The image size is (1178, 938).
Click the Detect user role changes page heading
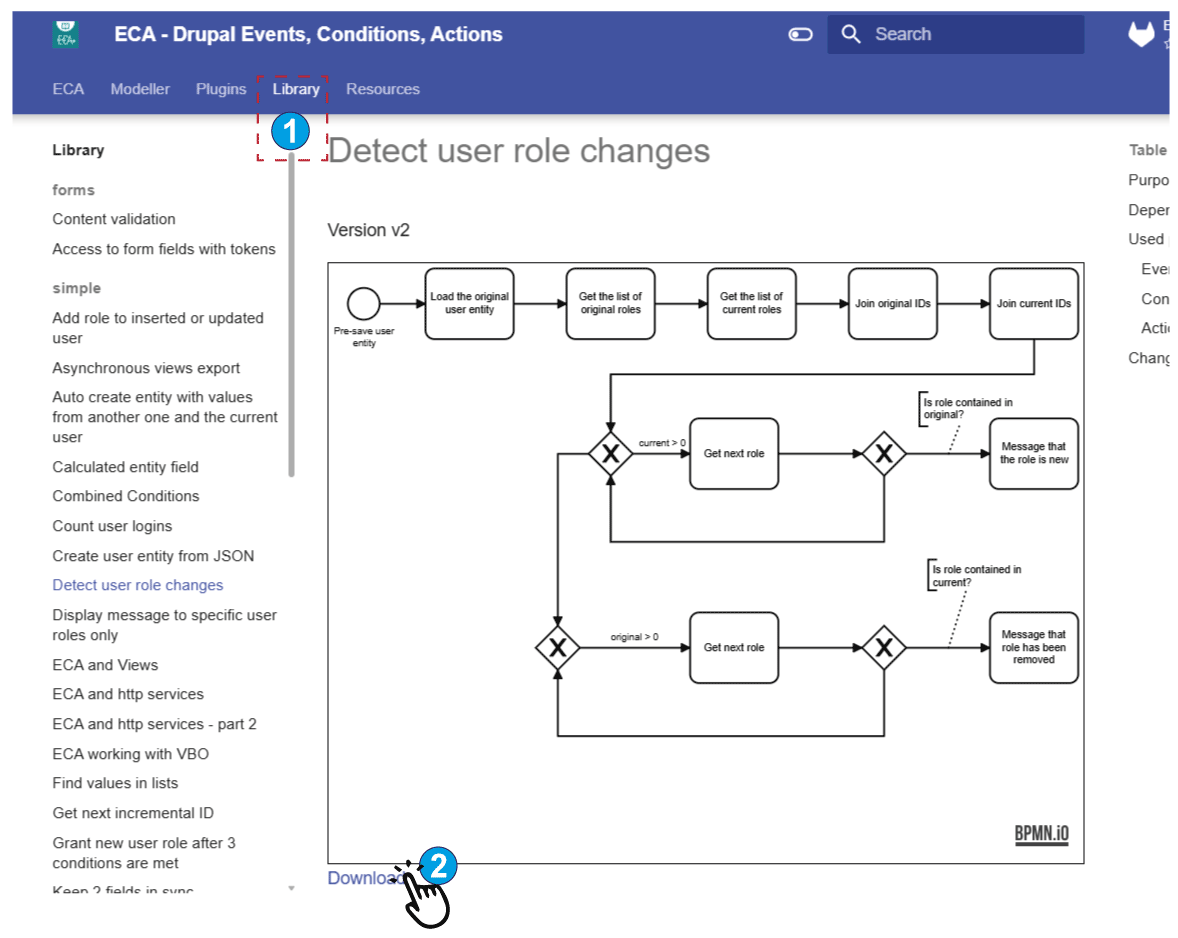pyautogui.click(x=519, y=151)
